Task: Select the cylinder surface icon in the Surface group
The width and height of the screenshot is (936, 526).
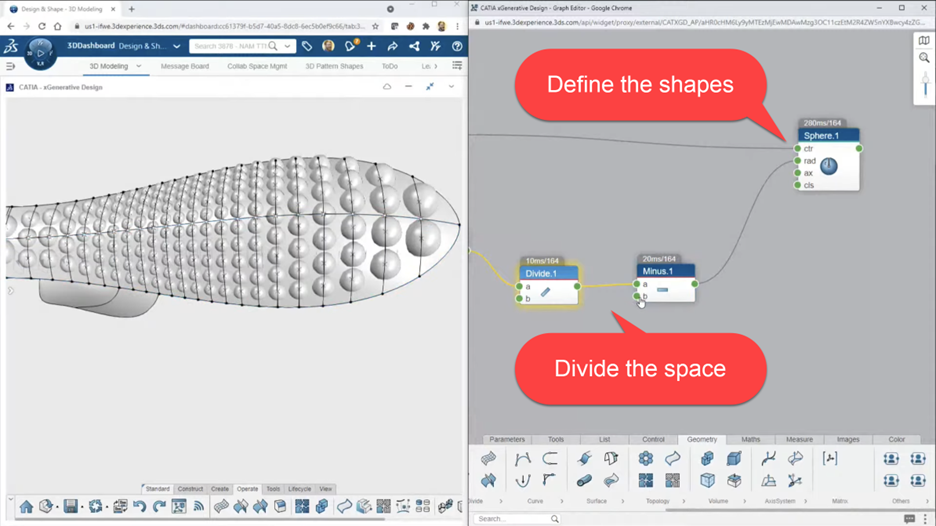Action: (x=584, y=480)
